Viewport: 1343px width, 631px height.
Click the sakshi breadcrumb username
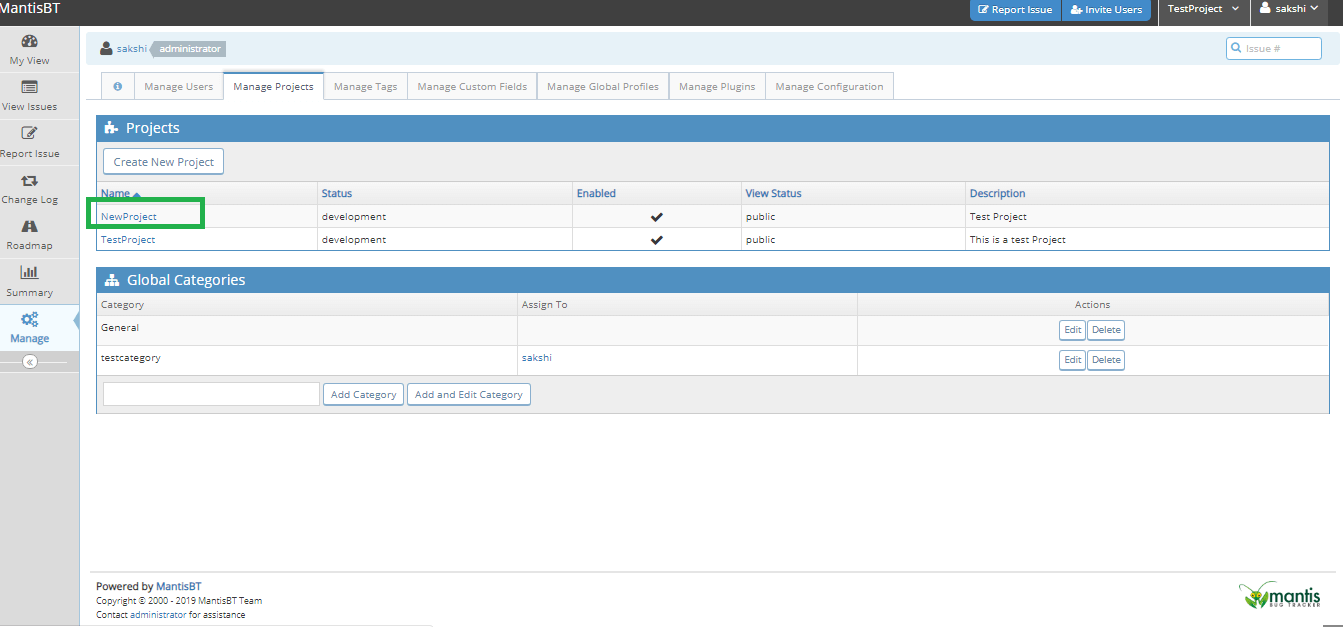(132, 48)
